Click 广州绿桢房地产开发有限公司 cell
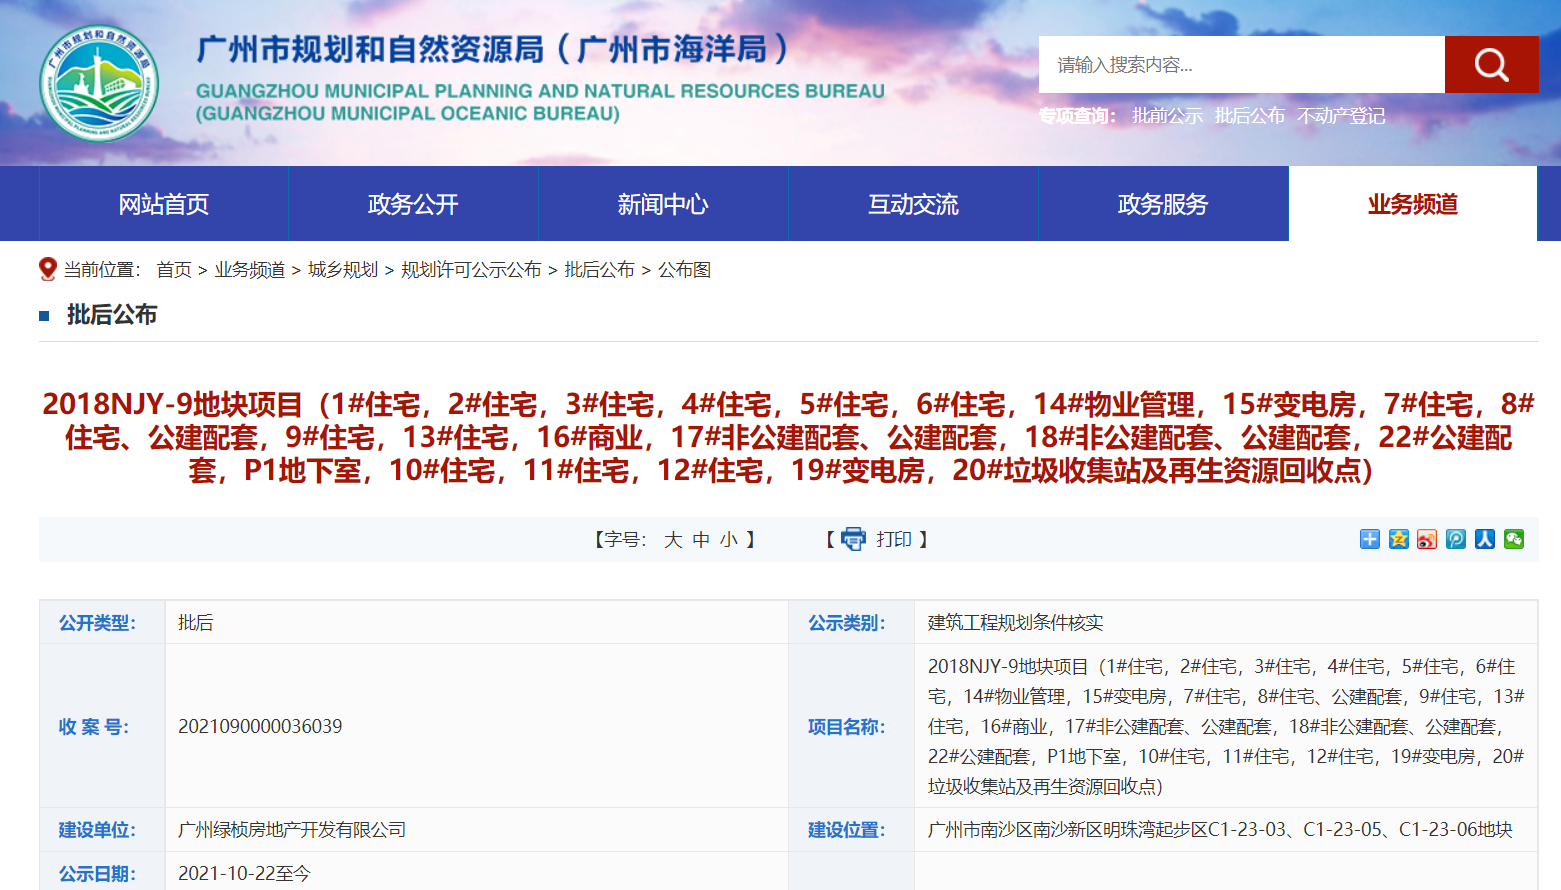The image size is (1561, 890). pyautogui.click(x=292, y=830)
